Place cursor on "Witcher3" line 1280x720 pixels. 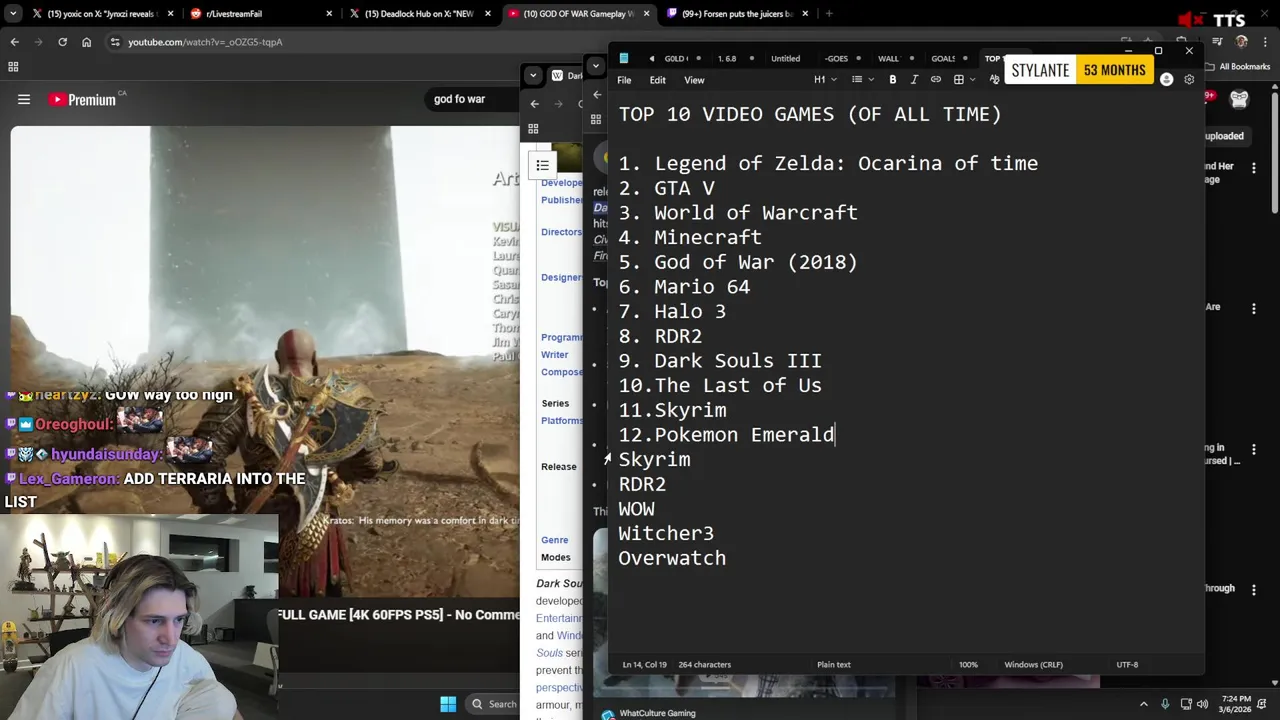[x=666, y=533]
